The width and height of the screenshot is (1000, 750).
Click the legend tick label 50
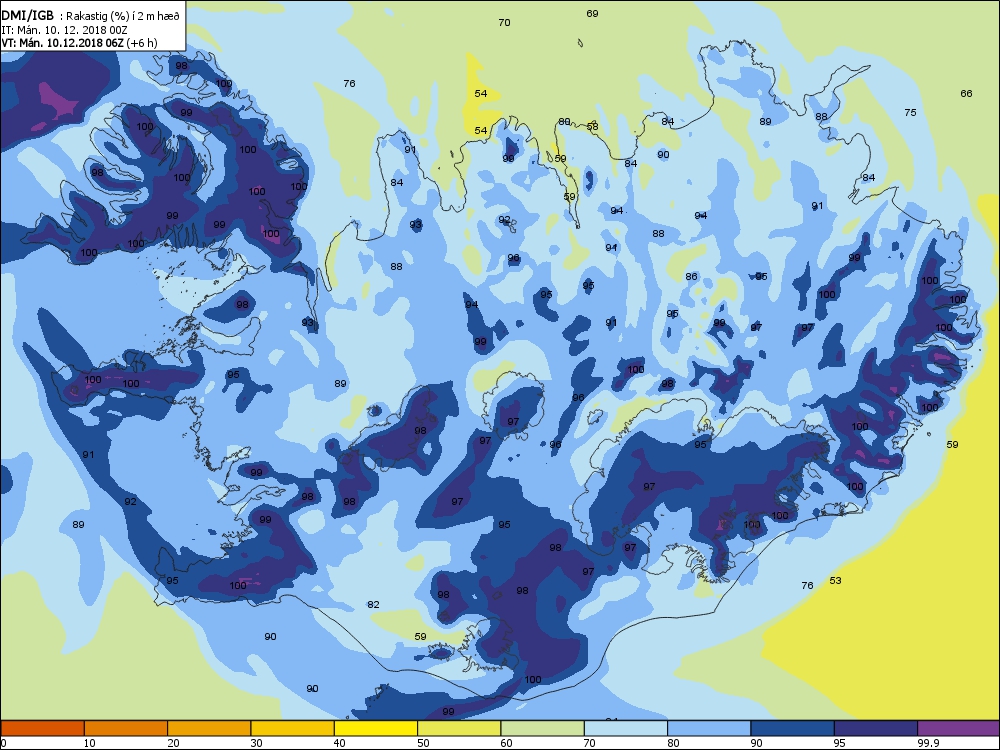click(423, 743)
